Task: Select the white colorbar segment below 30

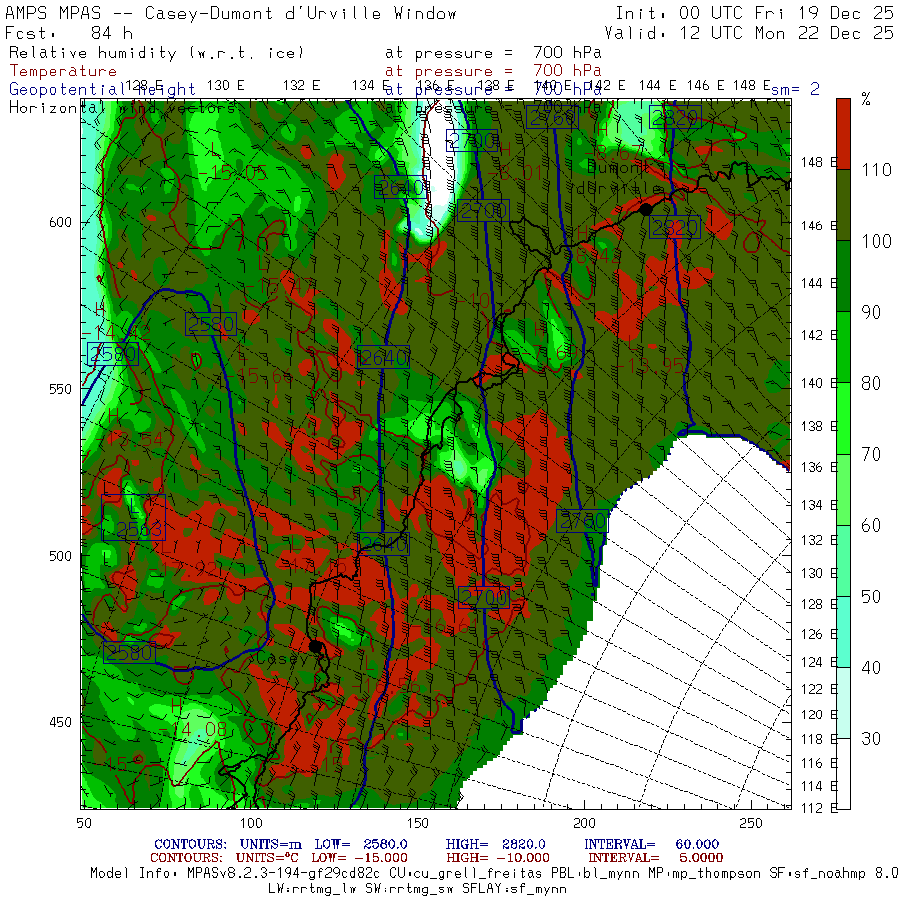Action: [x=843, y=774]
